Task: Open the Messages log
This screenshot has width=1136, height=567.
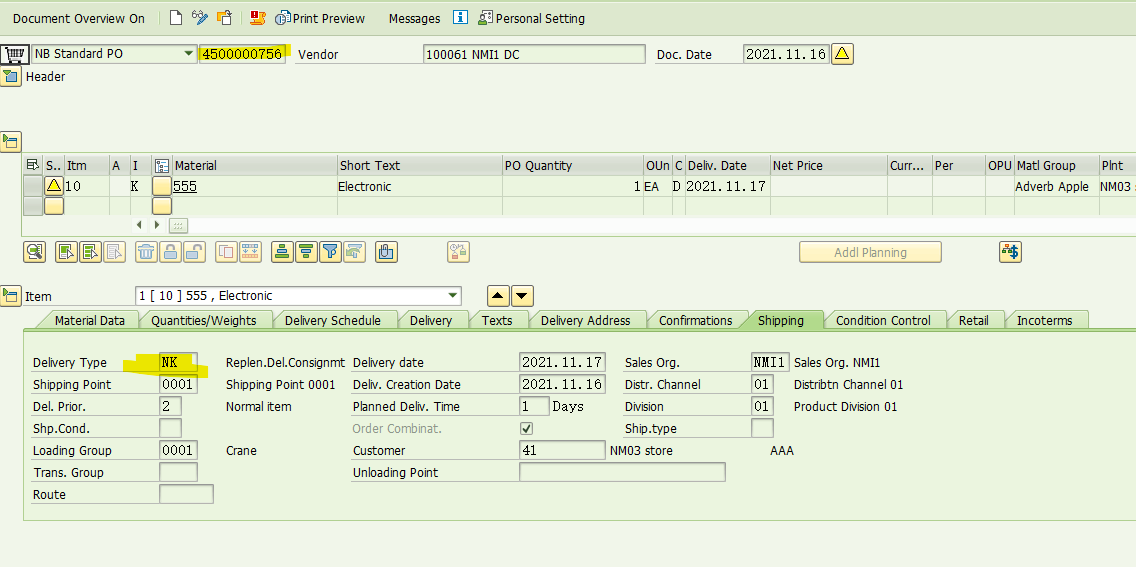Action: click(x=414, y=18)
